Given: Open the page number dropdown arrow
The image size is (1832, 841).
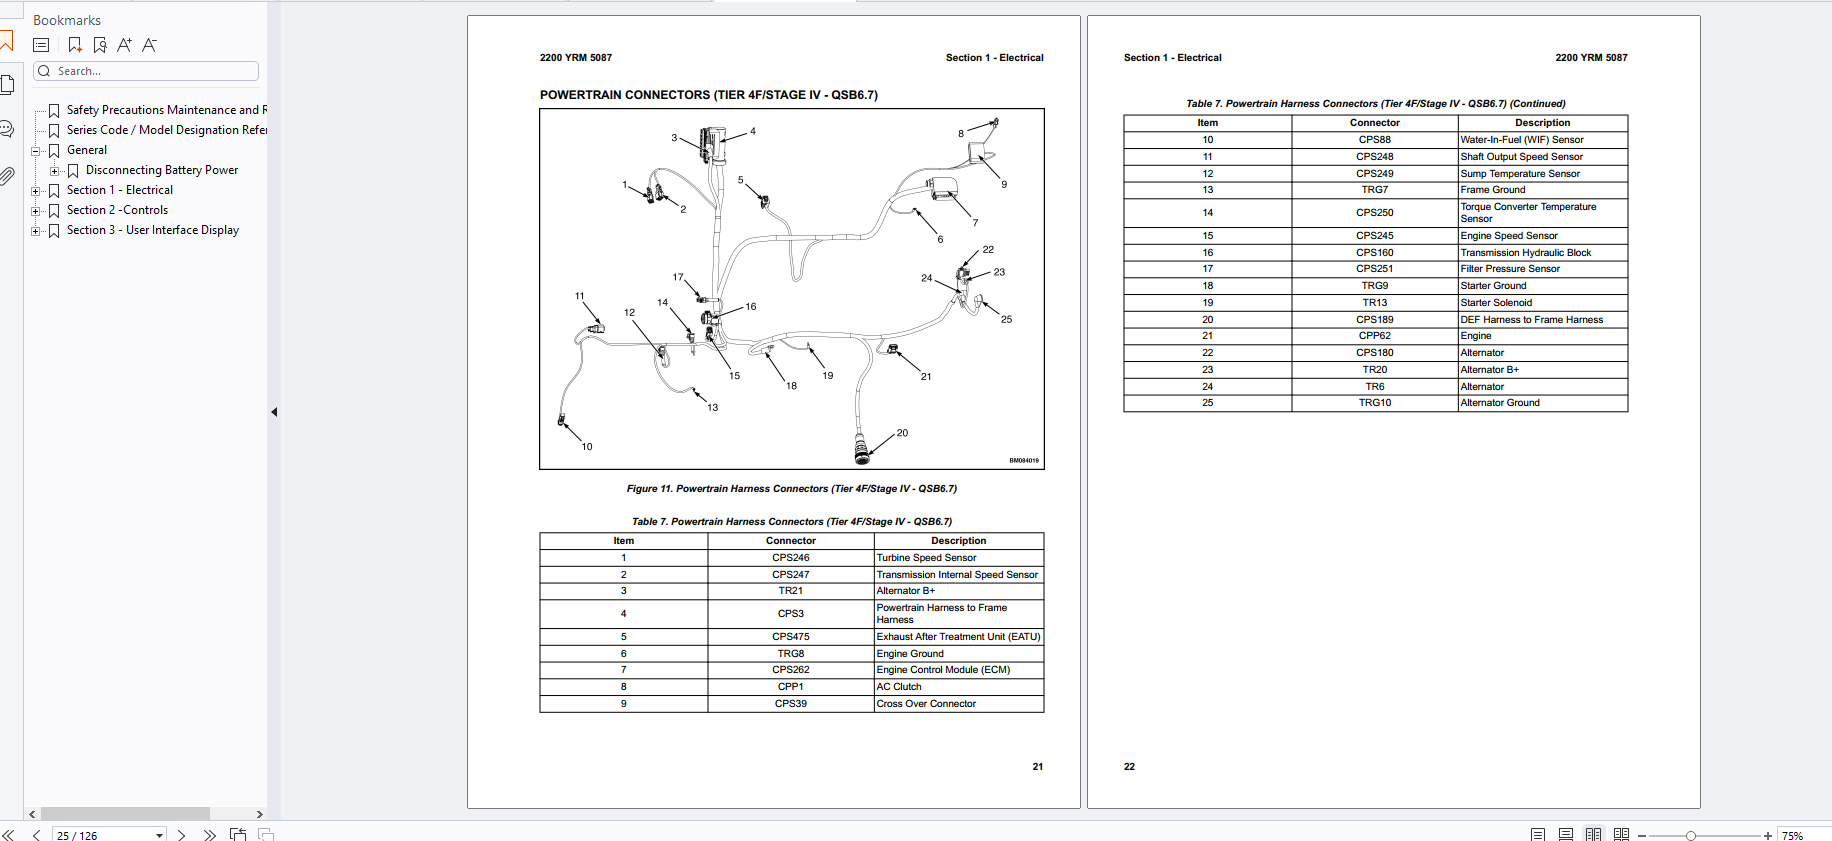Looking at the screenshot, I should (x=159, y=836).
